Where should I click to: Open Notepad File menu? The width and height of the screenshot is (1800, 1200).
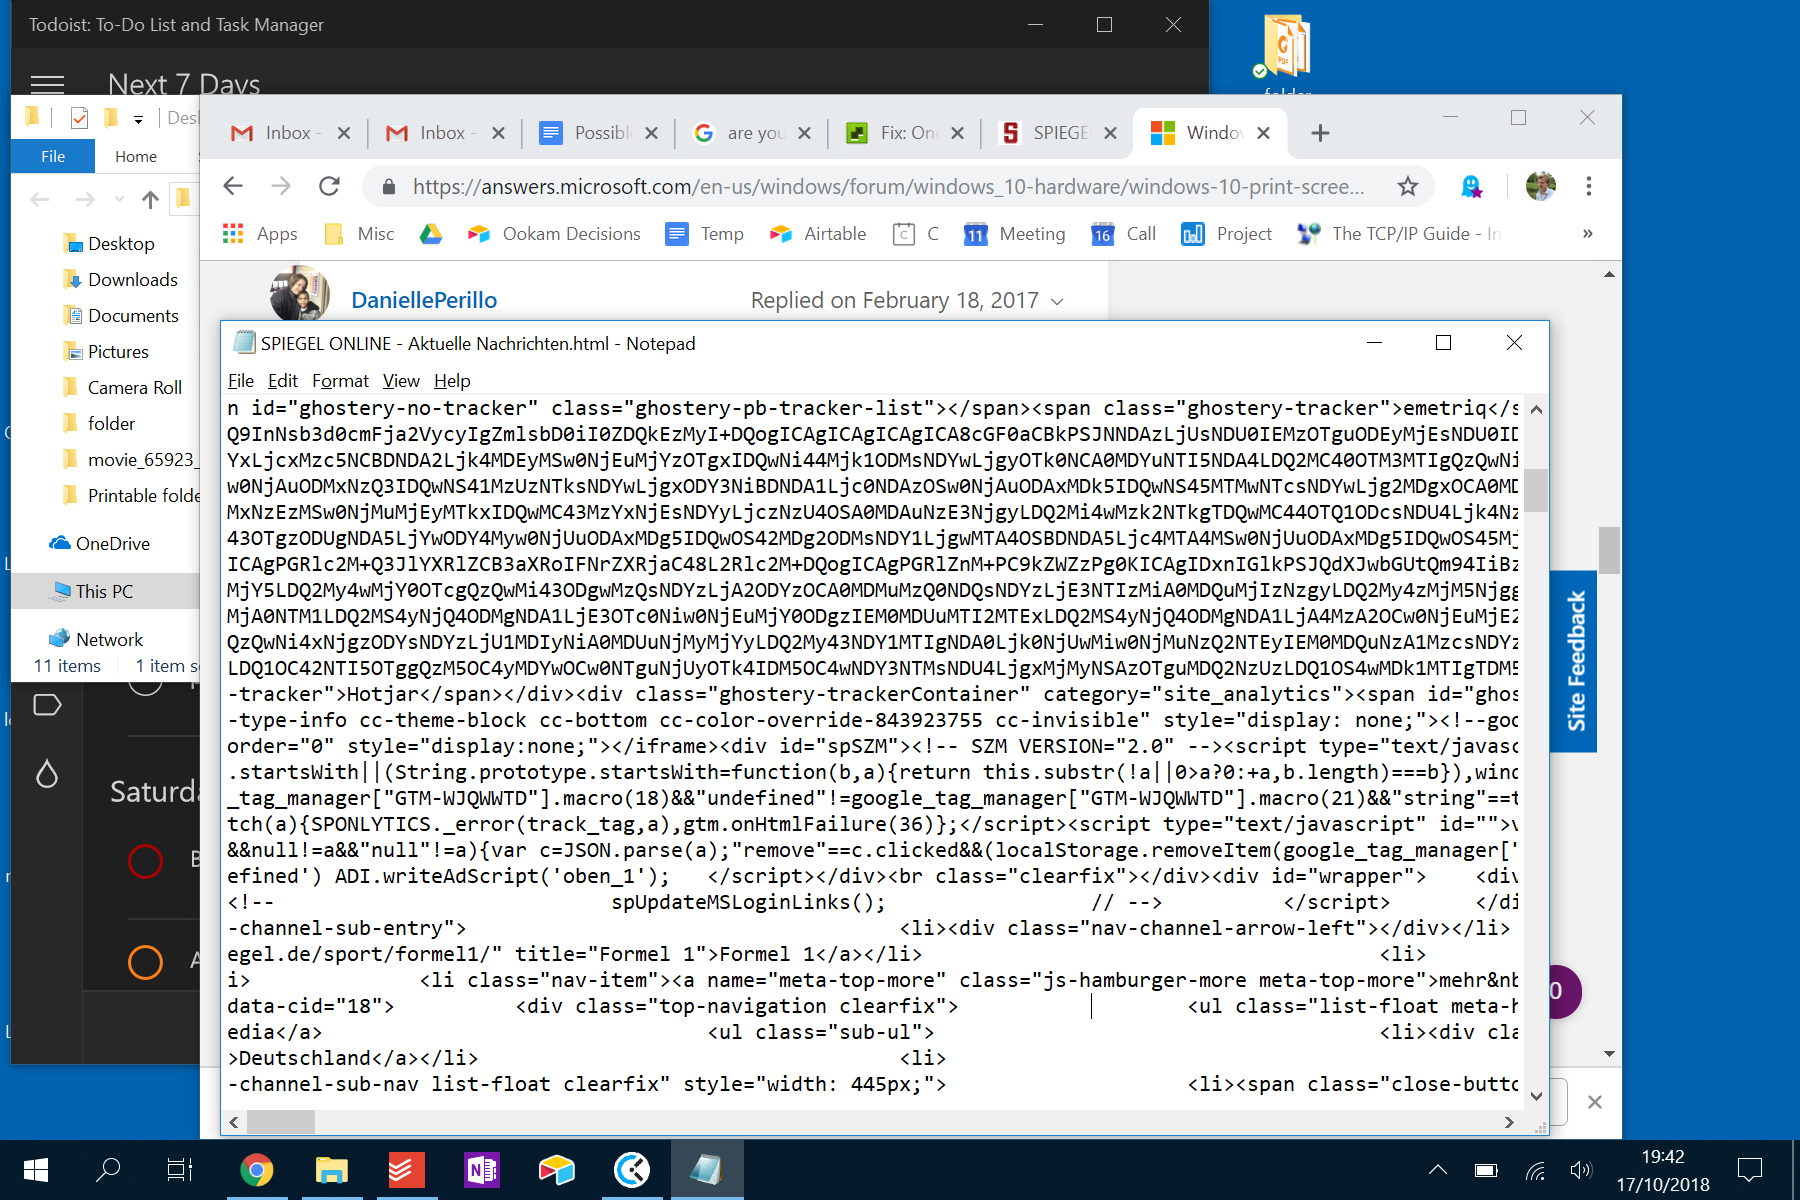coord(240,381)
